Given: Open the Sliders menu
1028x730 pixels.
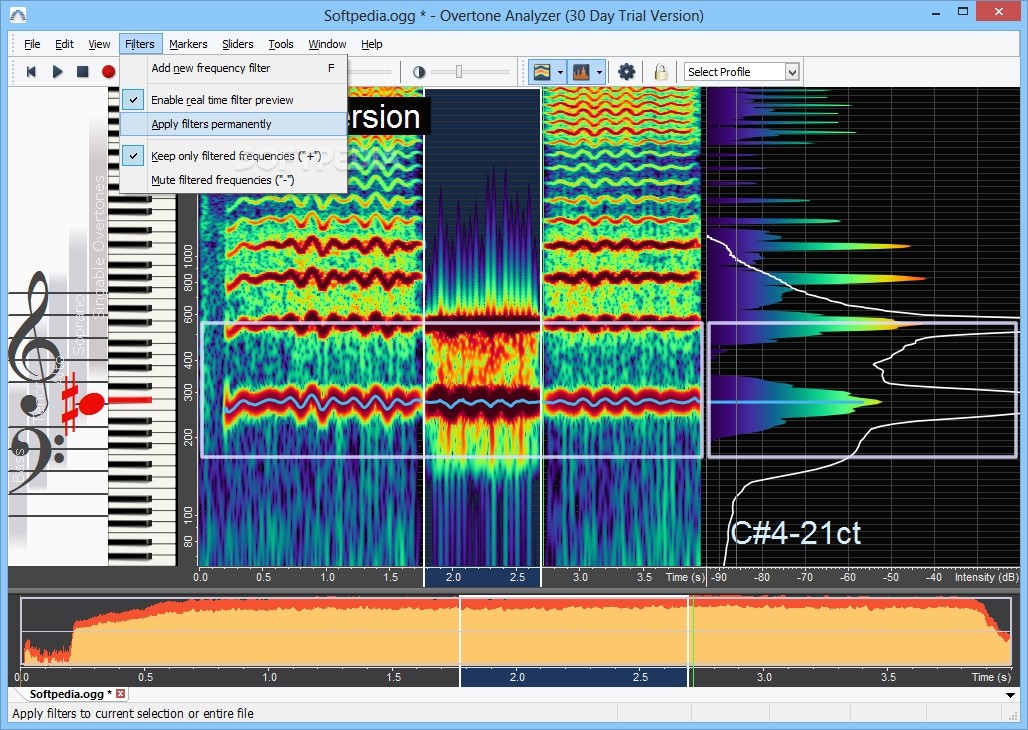Looking at the screenshot, I should (x=237, y=44).
